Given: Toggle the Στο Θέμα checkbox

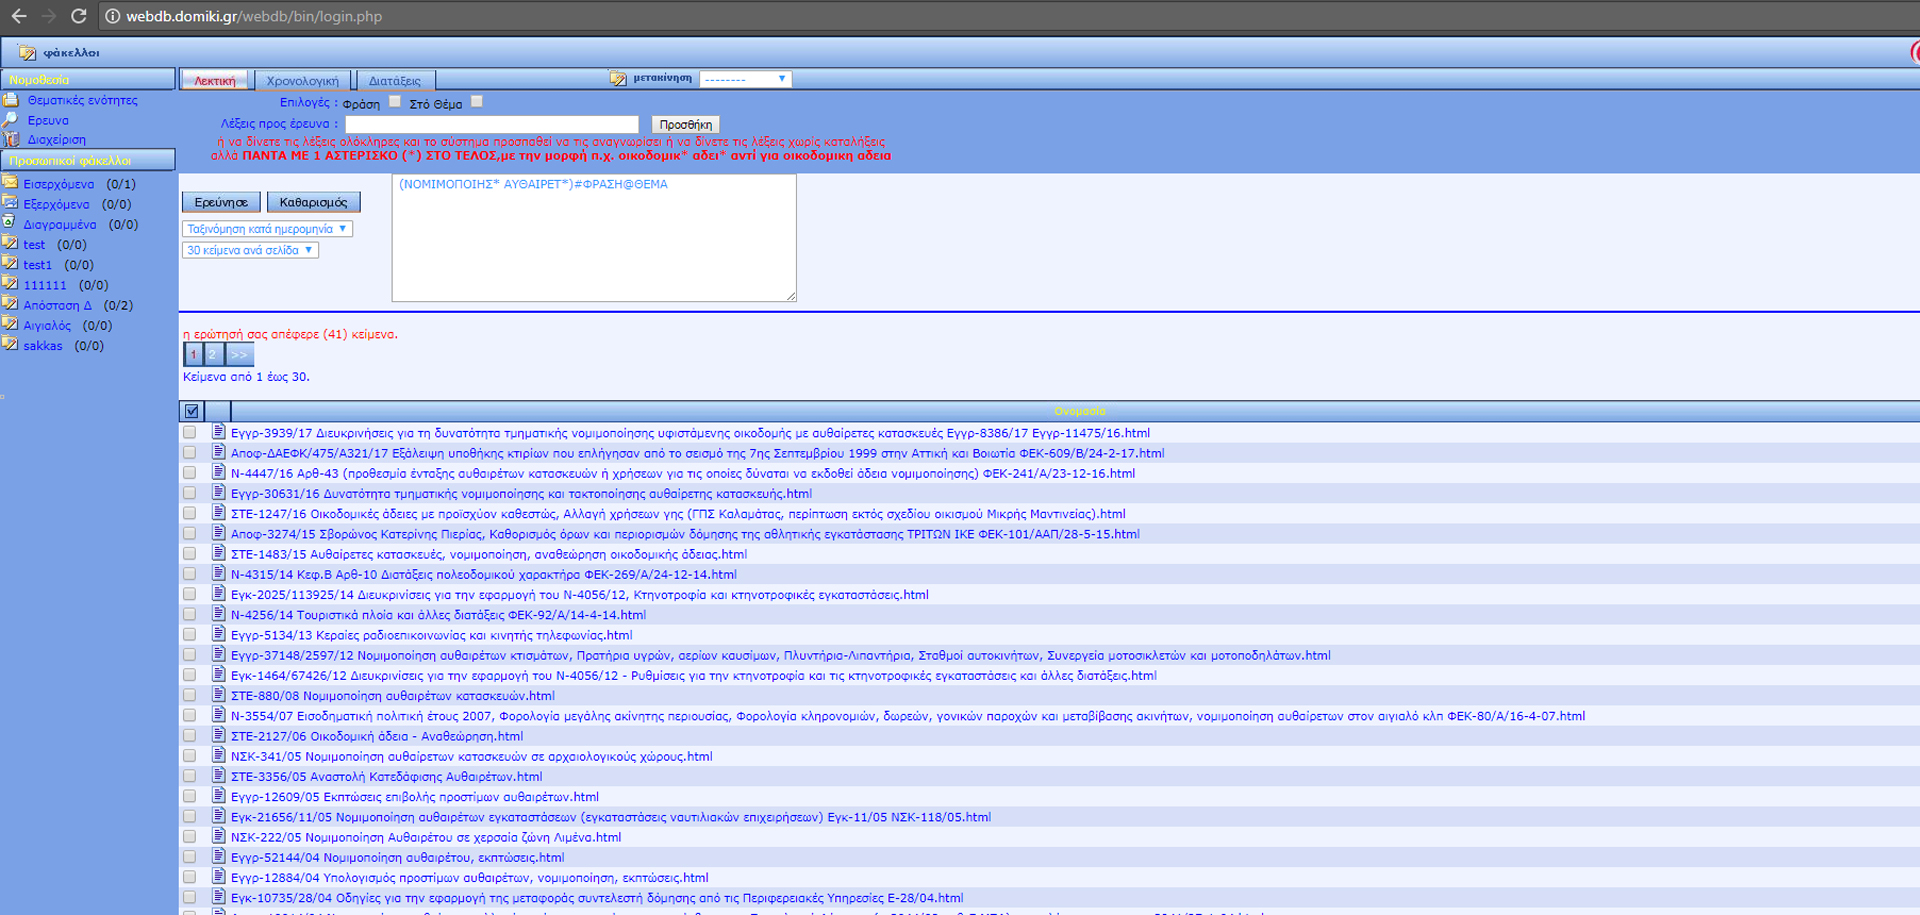Looking at the screenshot, I should pos(477,101).
